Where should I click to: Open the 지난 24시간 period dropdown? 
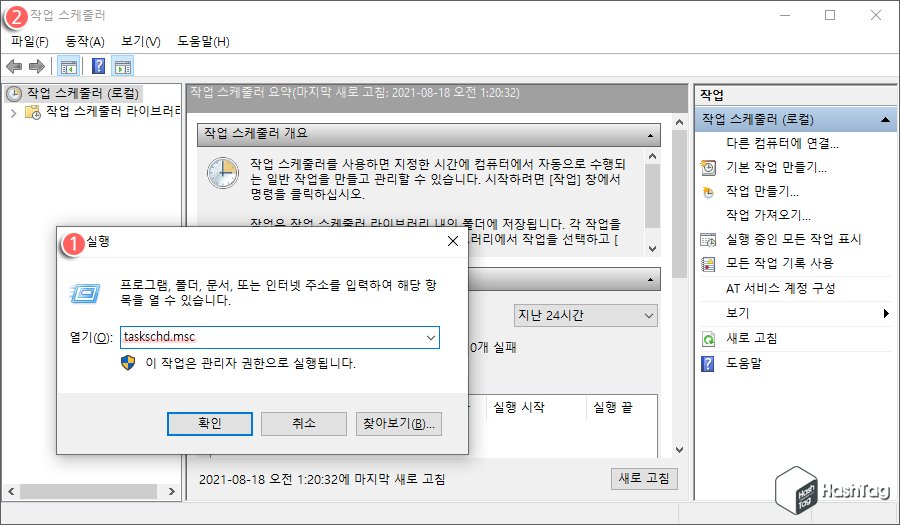pyautogui.click(x=585, y=316)
